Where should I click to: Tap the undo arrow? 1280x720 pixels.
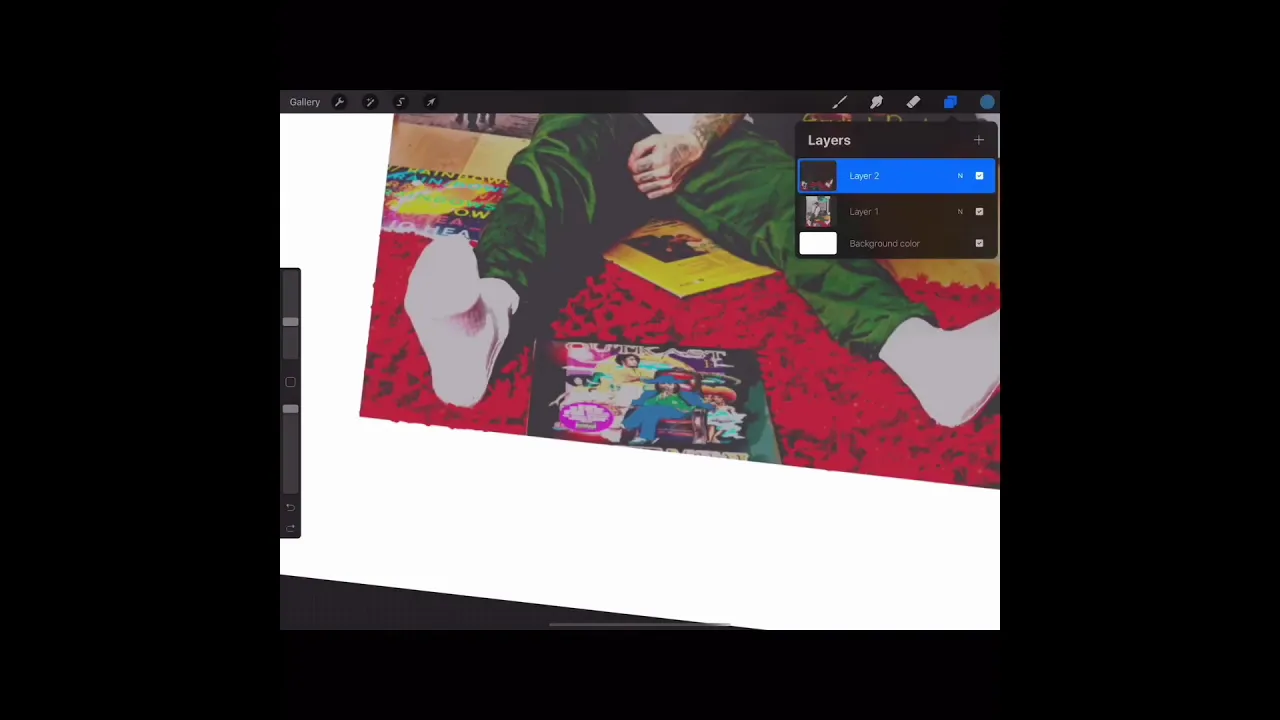(291, 508)
